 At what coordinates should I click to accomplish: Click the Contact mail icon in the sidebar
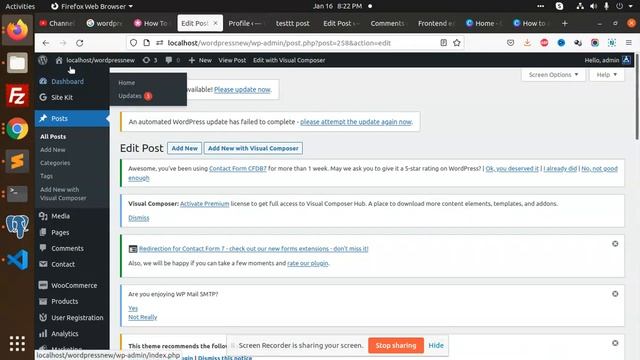43,264
